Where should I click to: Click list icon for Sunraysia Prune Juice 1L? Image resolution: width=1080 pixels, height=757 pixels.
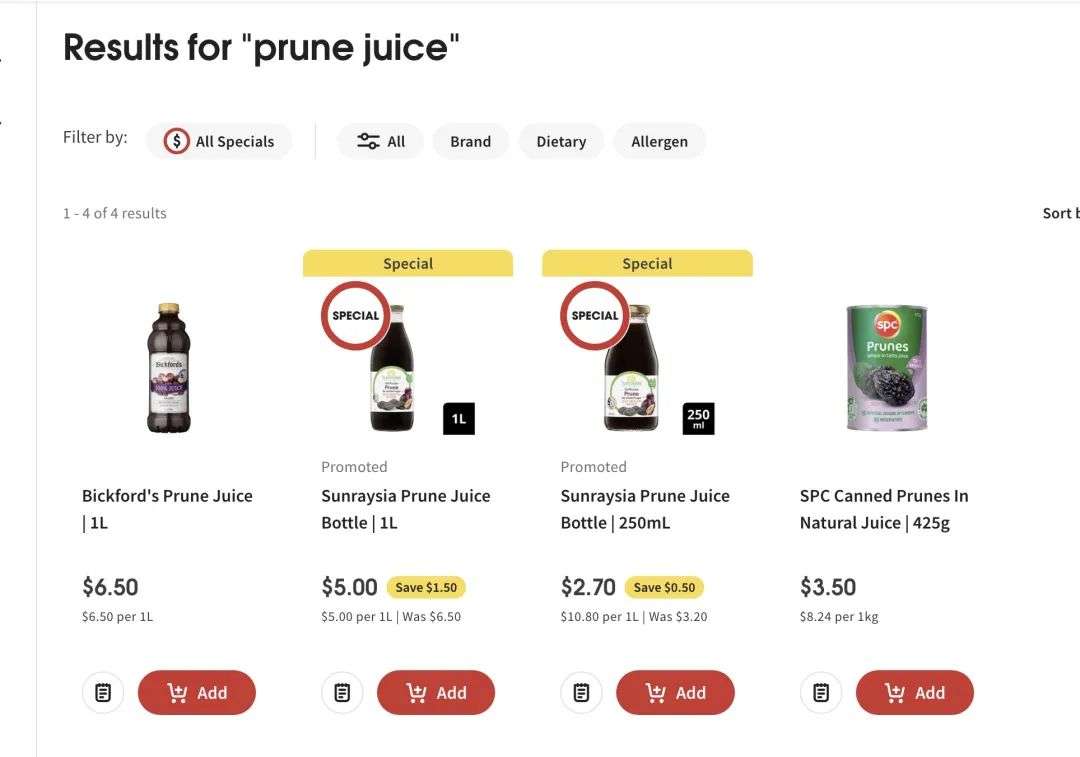pos(342,692)
